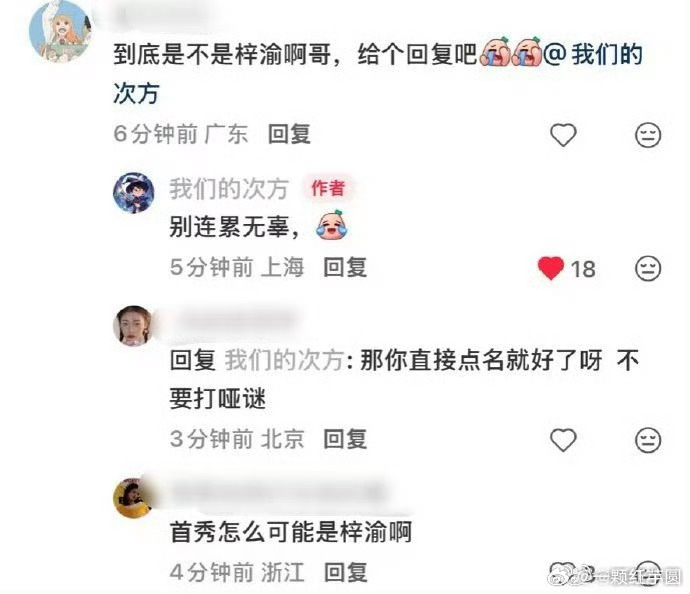The image size is (690, 594).
Task: Tap 我们的次方 name in Beijing reply
Action: coord(284,360)
